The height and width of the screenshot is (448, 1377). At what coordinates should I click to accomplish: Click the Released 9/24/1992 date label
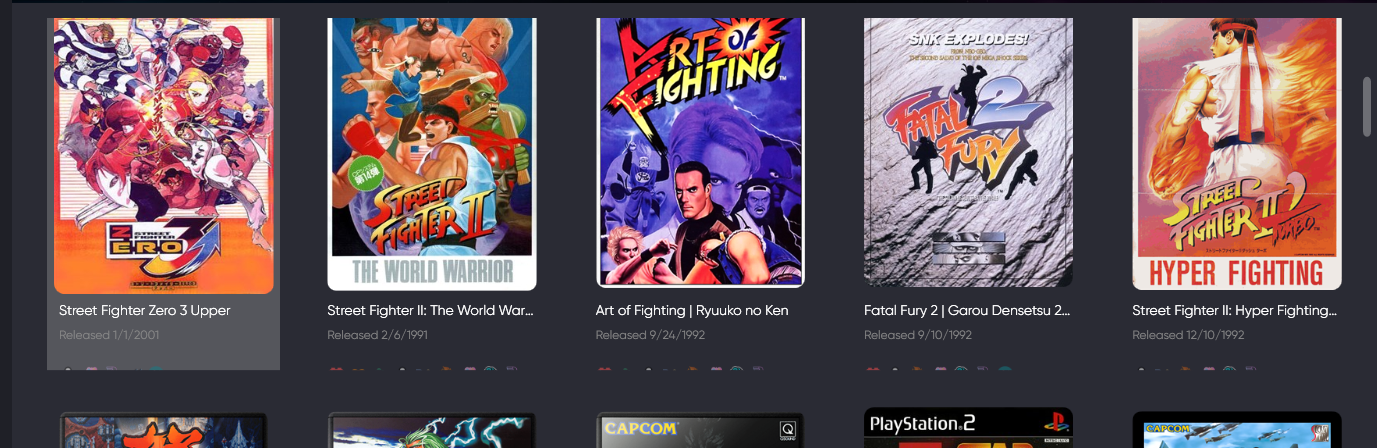click(651, 335)
